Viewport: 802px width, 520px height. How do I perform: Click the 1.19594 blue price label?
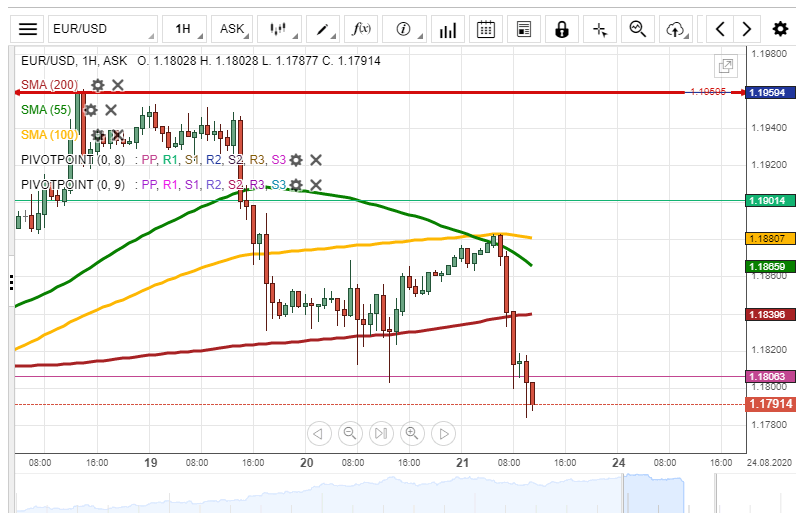tap(770, 93)
